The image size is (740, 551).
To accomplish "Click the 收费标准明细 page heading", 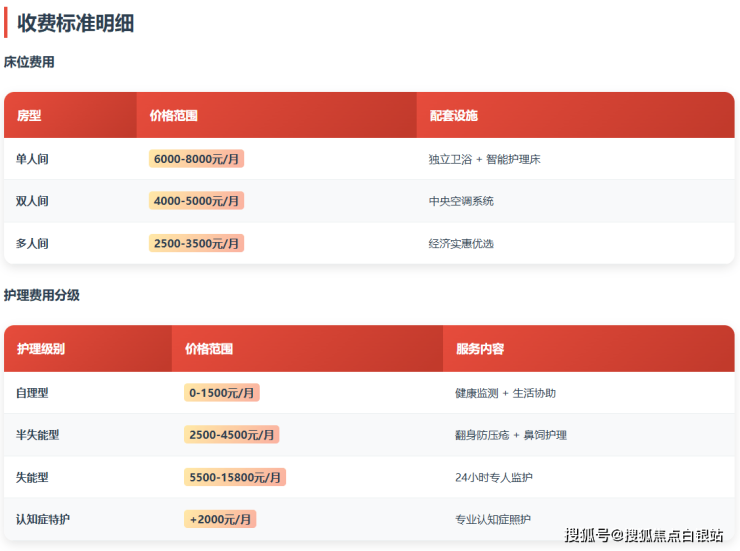I will click(76, 23).
